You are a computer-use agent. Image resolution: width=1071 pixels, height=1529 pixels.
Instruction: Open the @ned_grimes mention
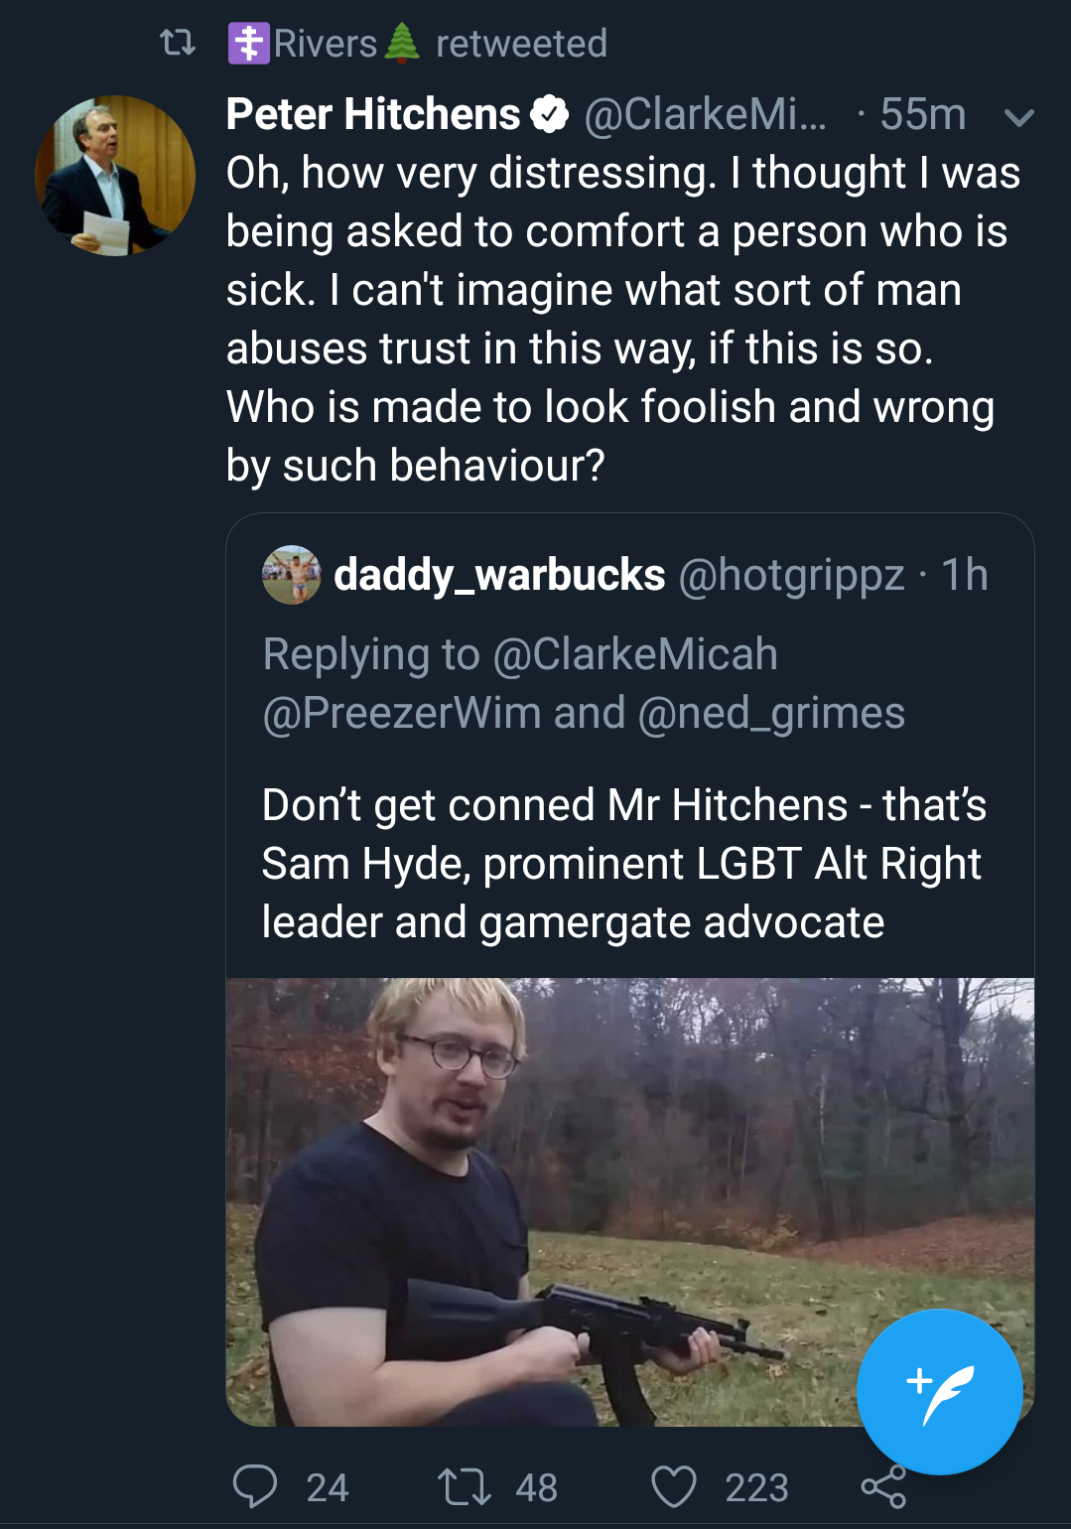click(x=771, y=713)
